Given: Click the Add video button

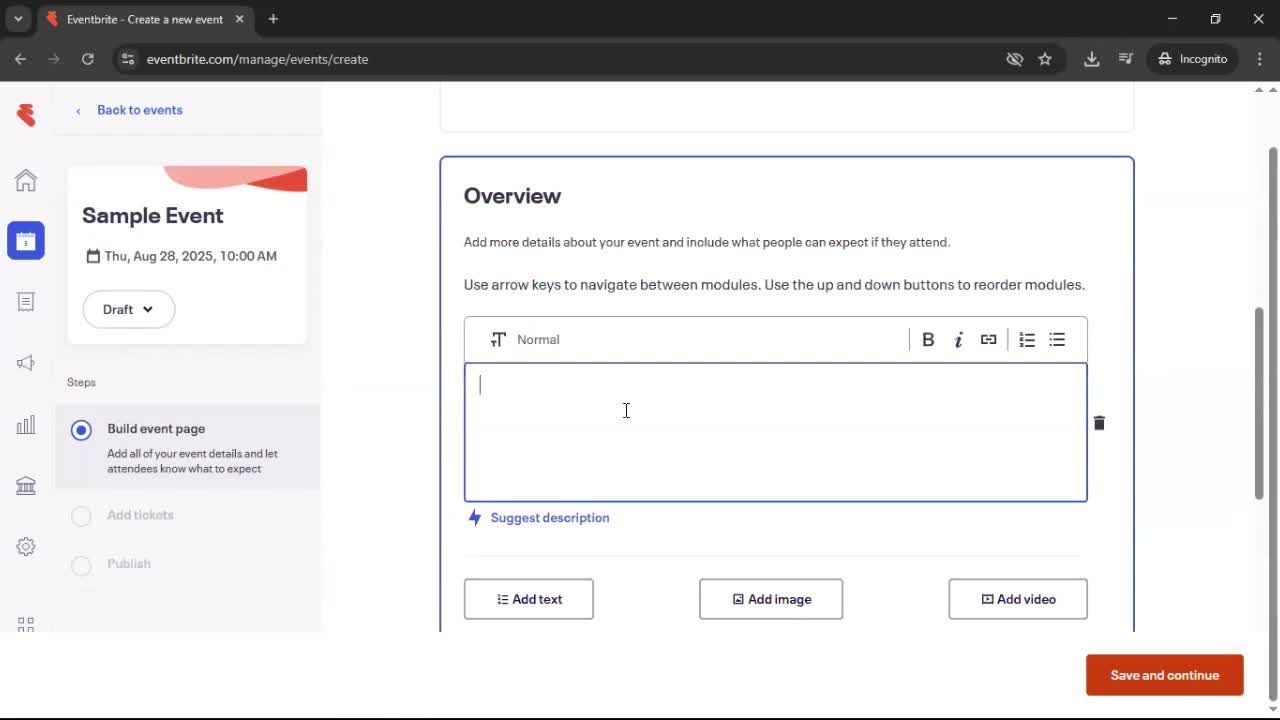Looking at the screenshot, I should [x=1018, y=599].
